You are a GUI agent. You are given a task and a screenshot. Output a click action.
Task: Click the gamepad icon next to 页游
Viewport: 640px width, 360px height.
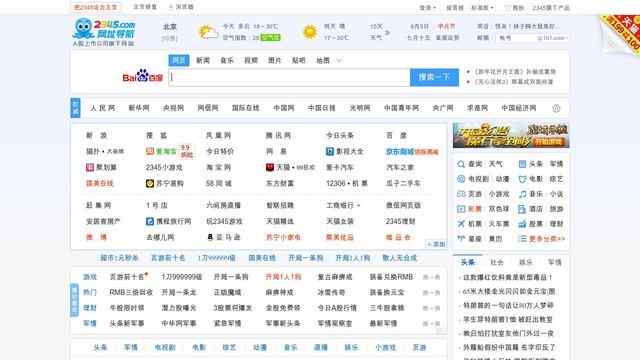point(461,194)
